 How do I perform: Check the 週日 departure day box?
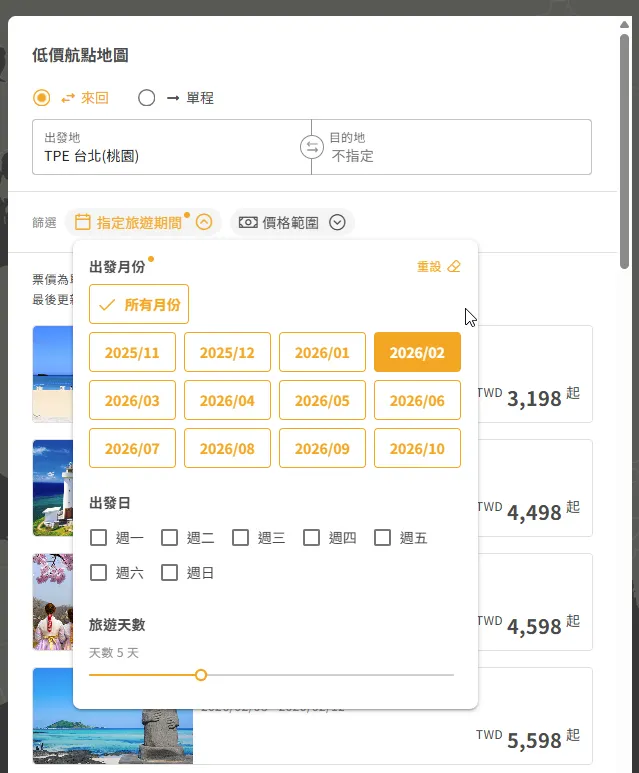[170, 572]
